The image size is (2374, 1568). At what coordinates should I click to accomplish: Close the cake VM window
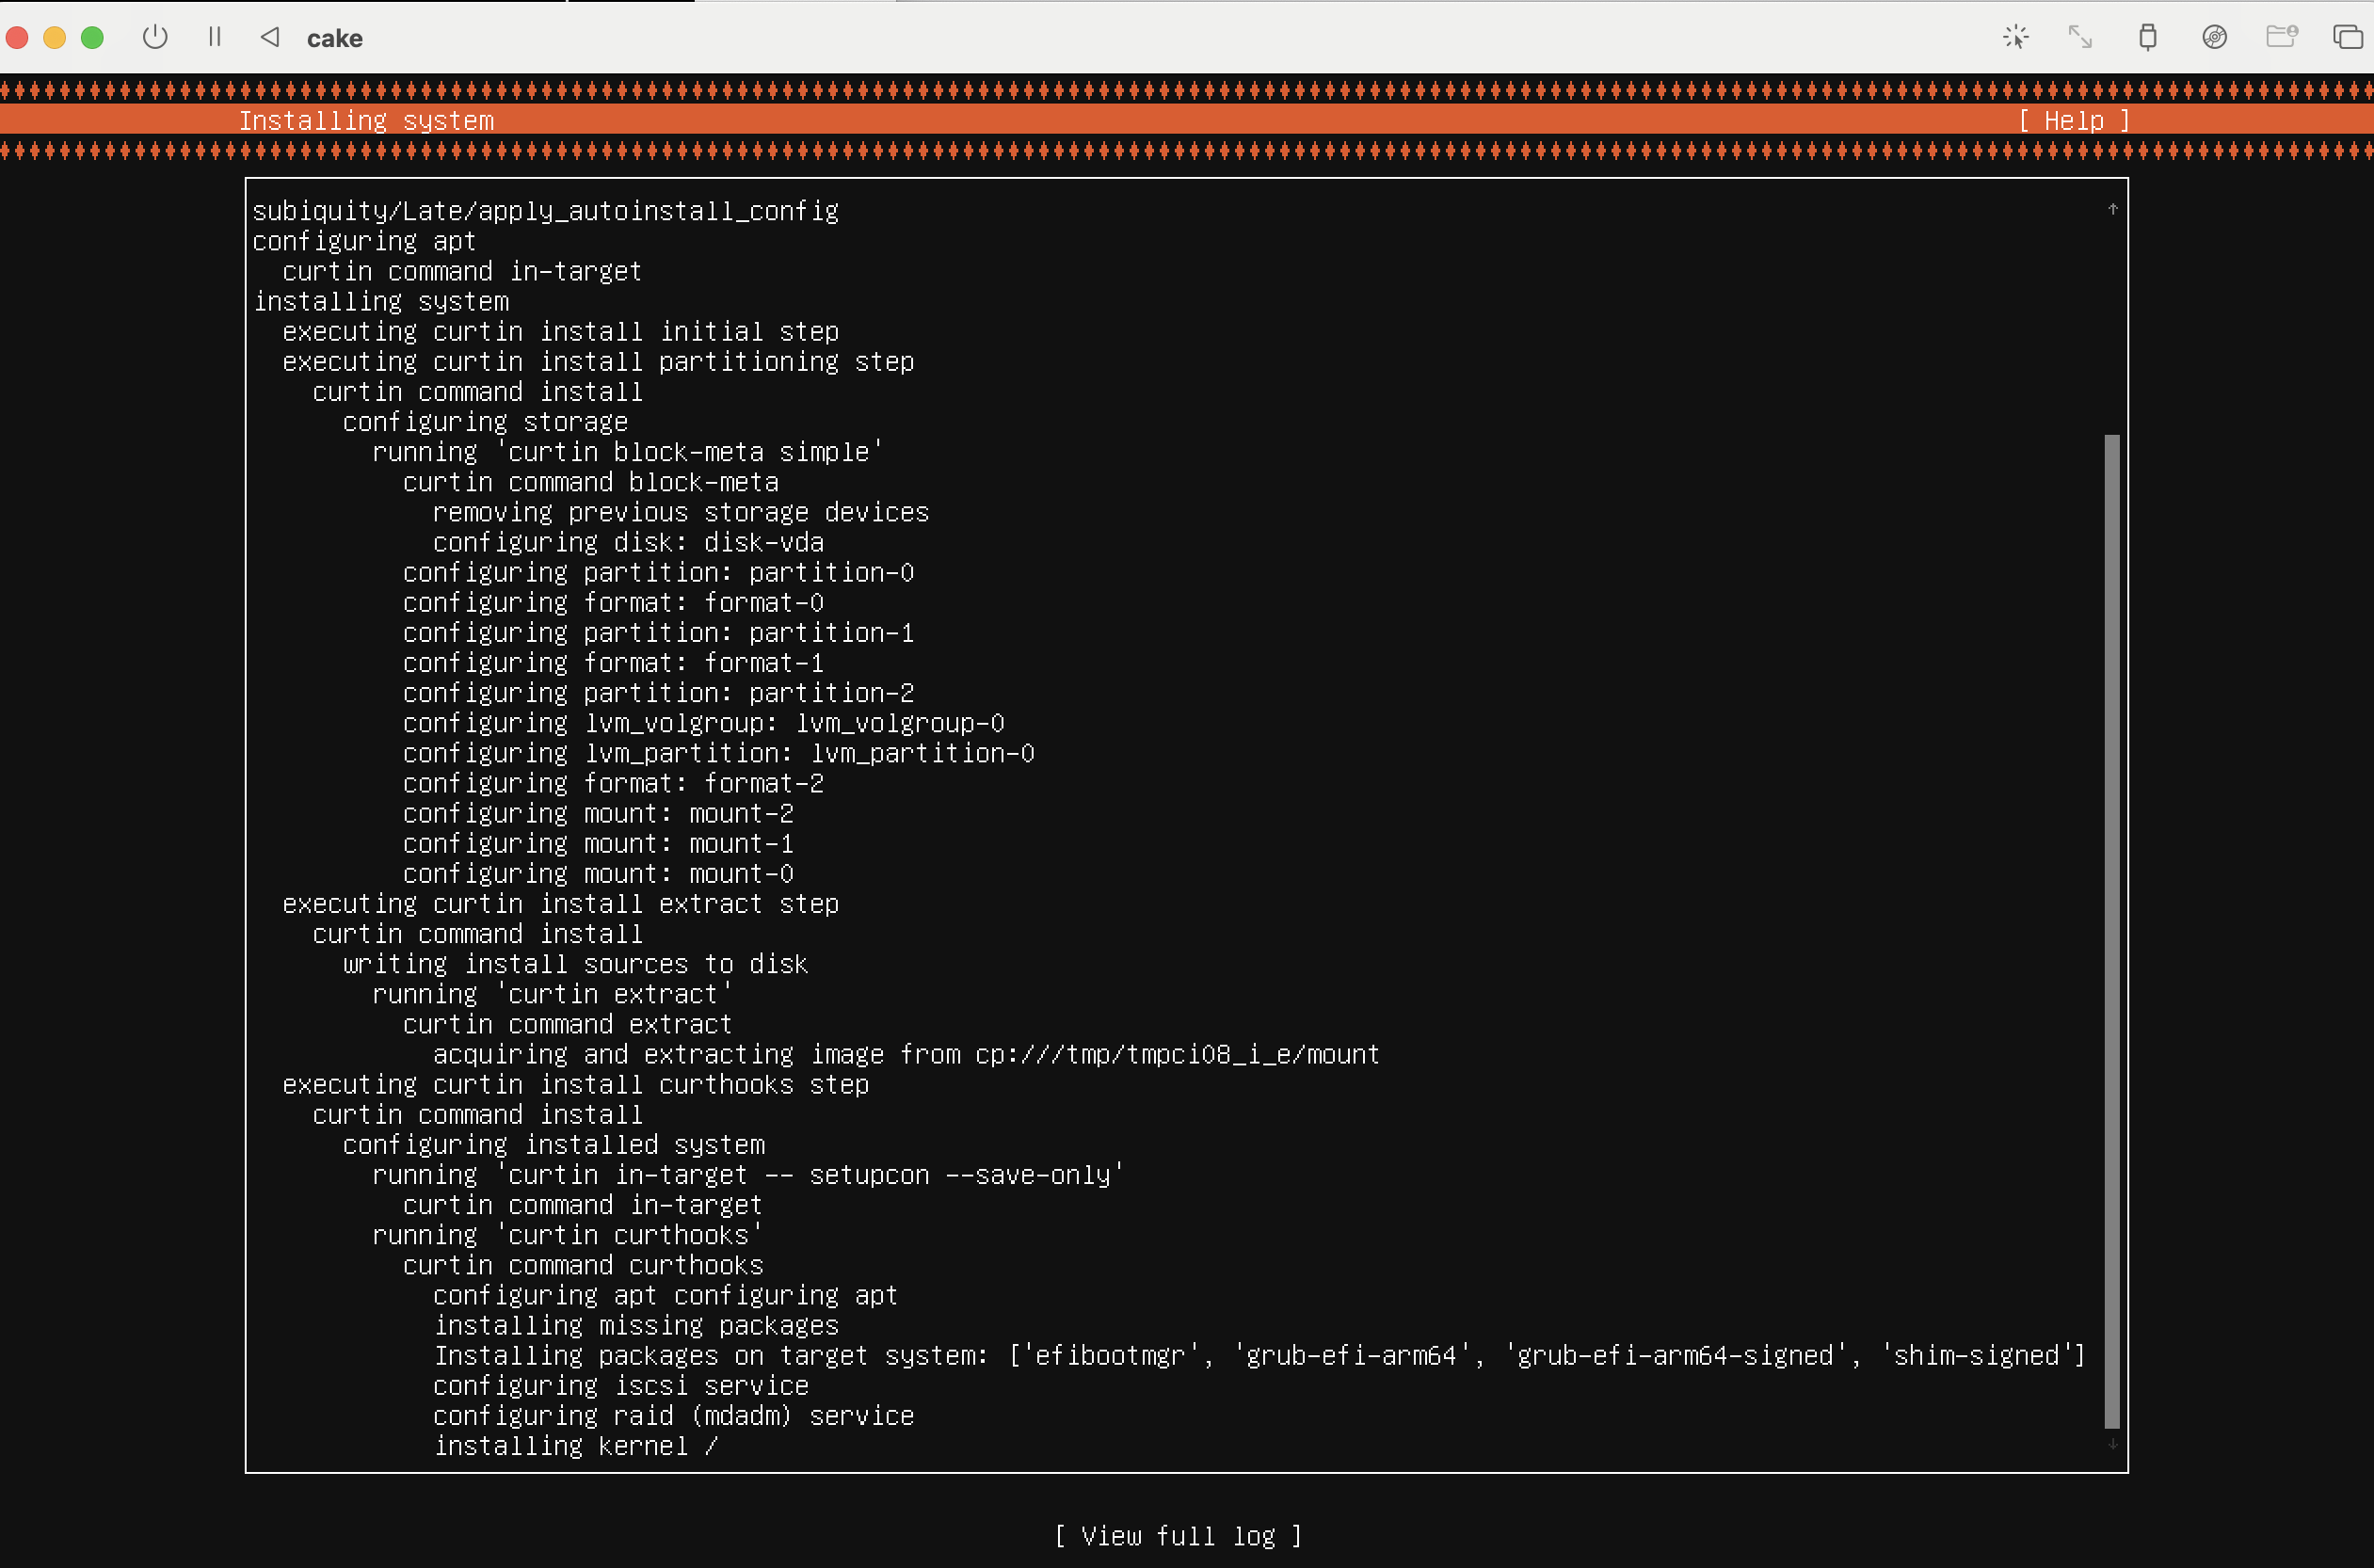pos(18,38)
